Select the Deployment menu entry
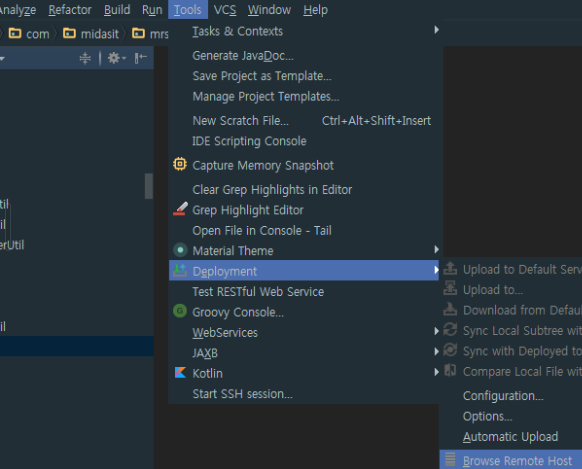 [x=304, y=270]
